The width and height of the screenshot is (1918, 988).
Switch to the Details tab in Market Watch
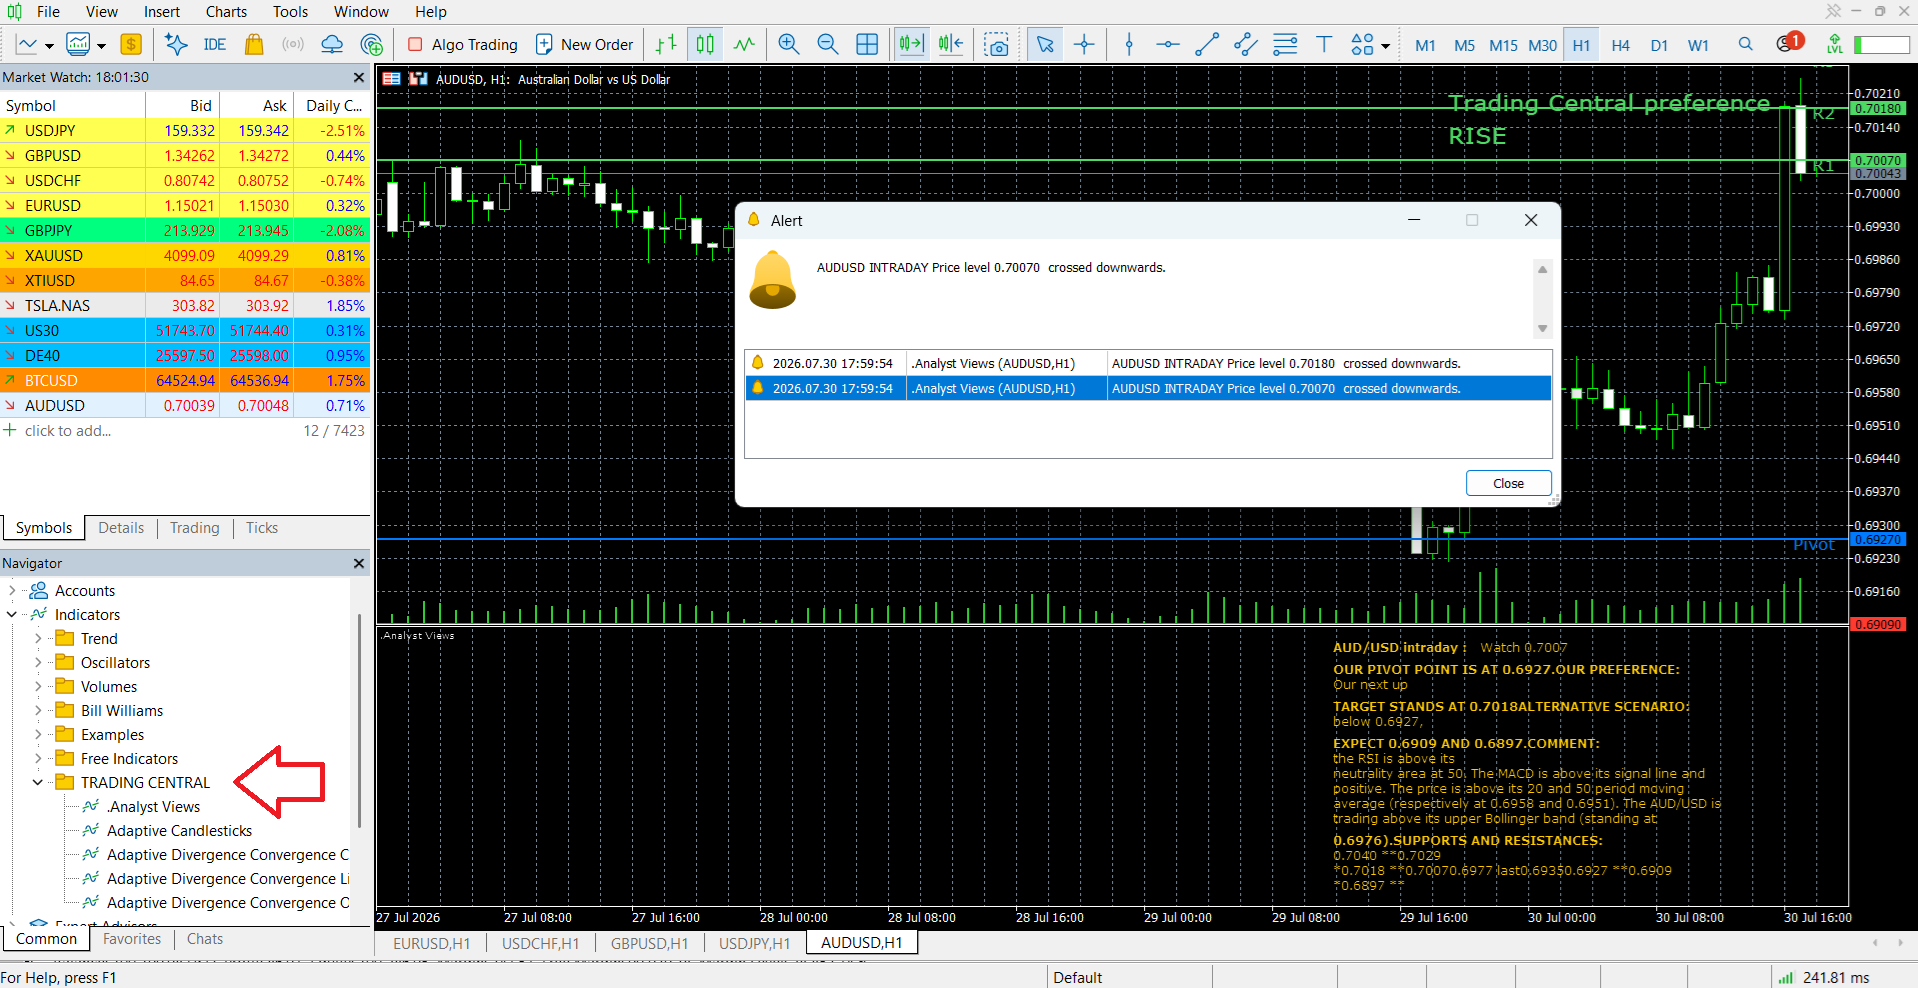click(x=121, y=528)
